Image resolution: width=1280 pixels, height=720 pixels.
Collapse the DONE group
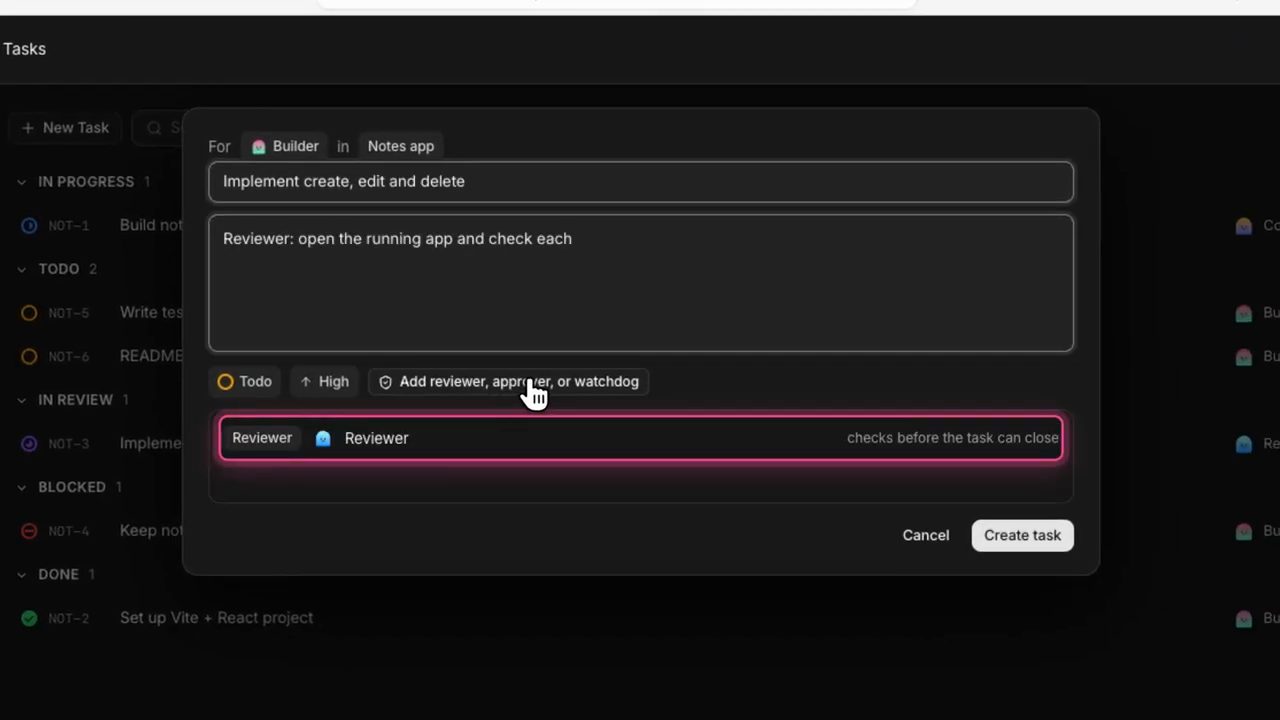(22, 575)
